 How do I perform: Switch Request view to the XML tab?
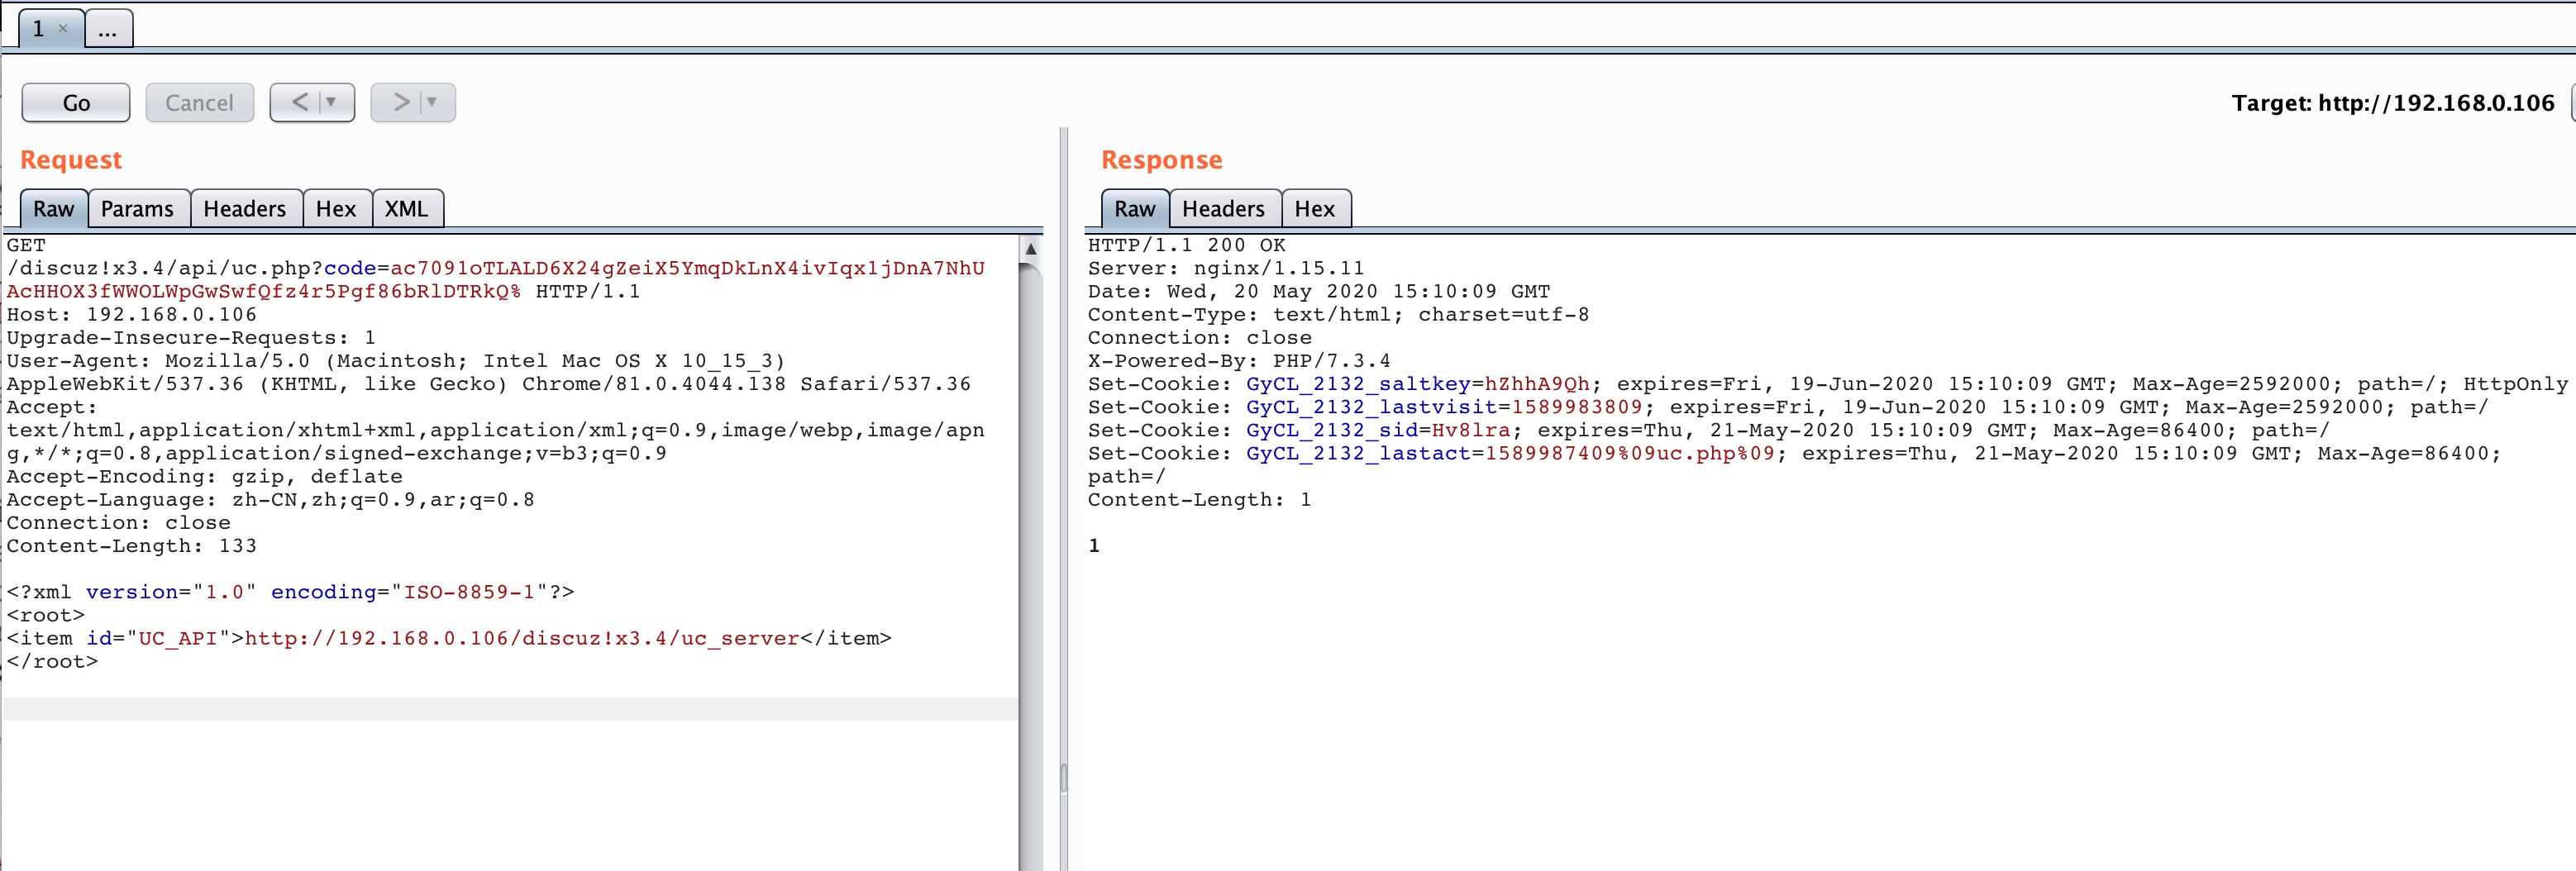406,209
